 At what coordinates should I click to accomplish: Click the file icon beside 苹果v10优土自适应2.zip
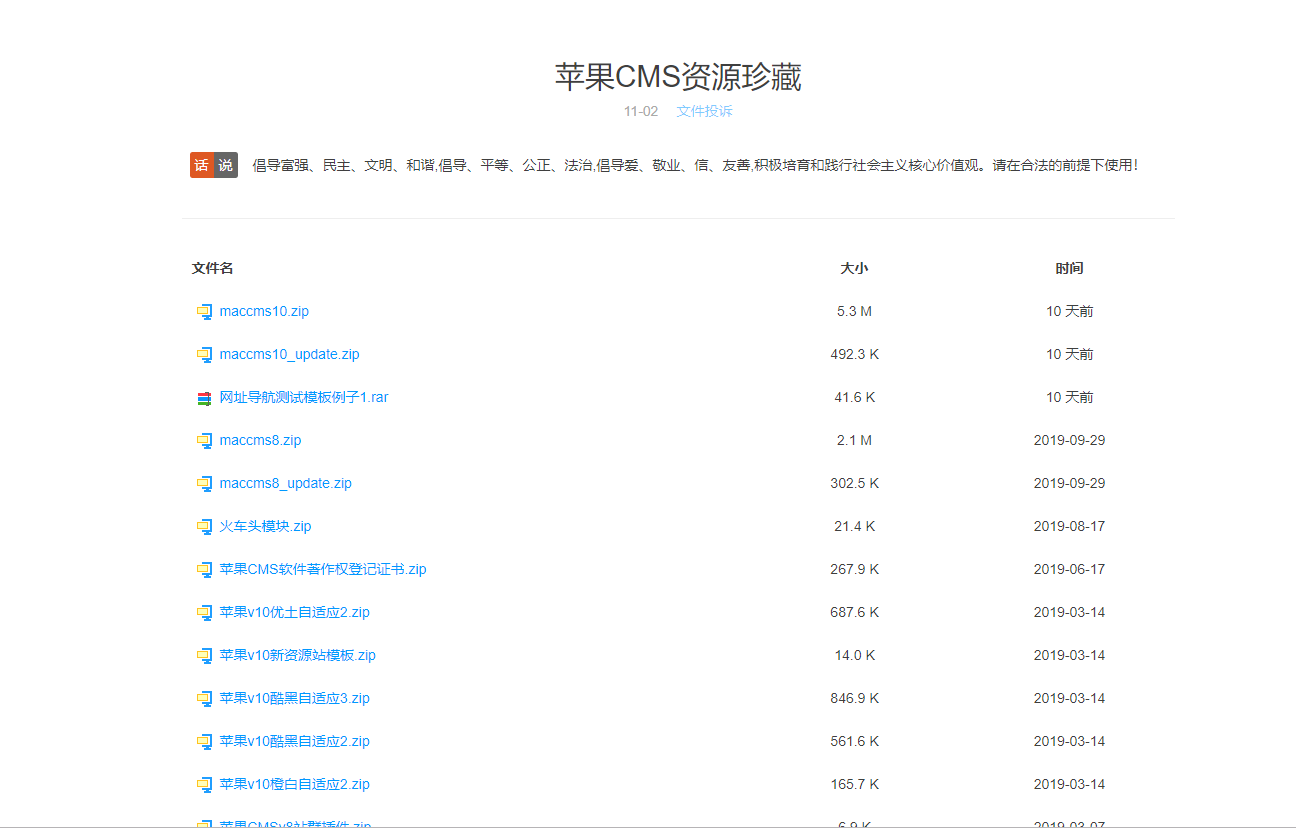click(204, 612)
